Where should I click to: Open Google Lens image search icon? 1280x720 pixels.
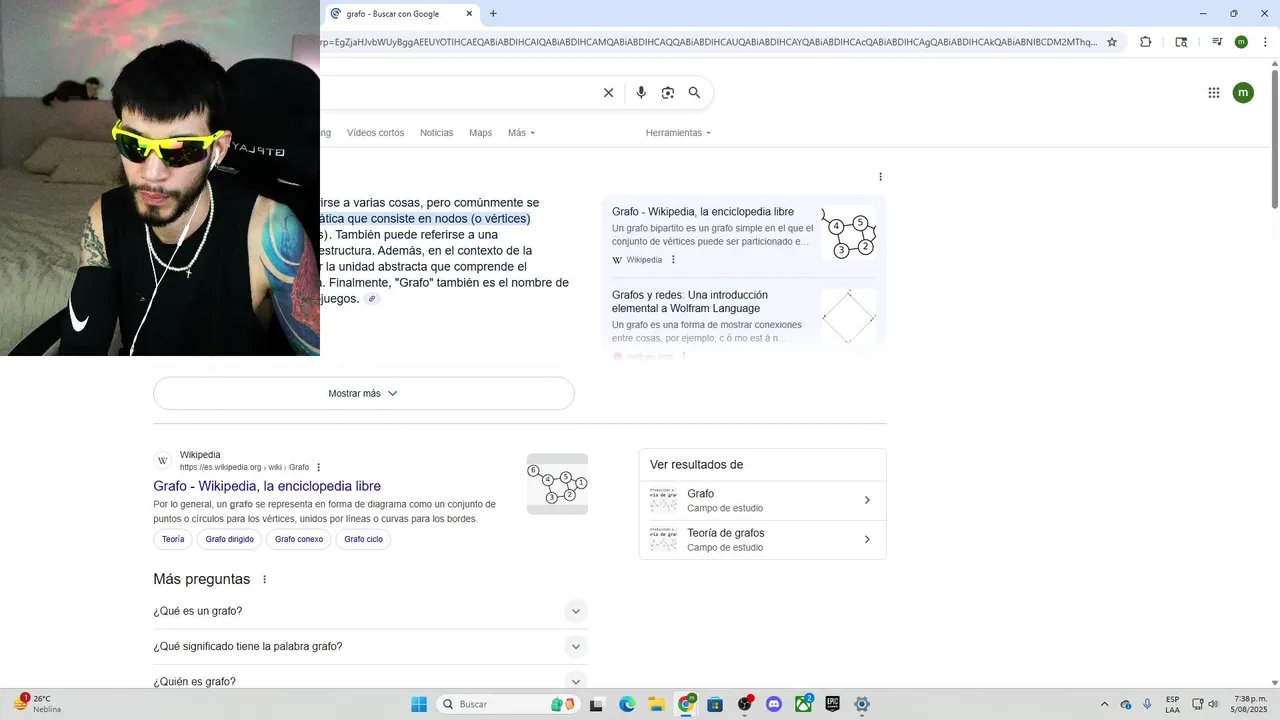pos(668,93)
